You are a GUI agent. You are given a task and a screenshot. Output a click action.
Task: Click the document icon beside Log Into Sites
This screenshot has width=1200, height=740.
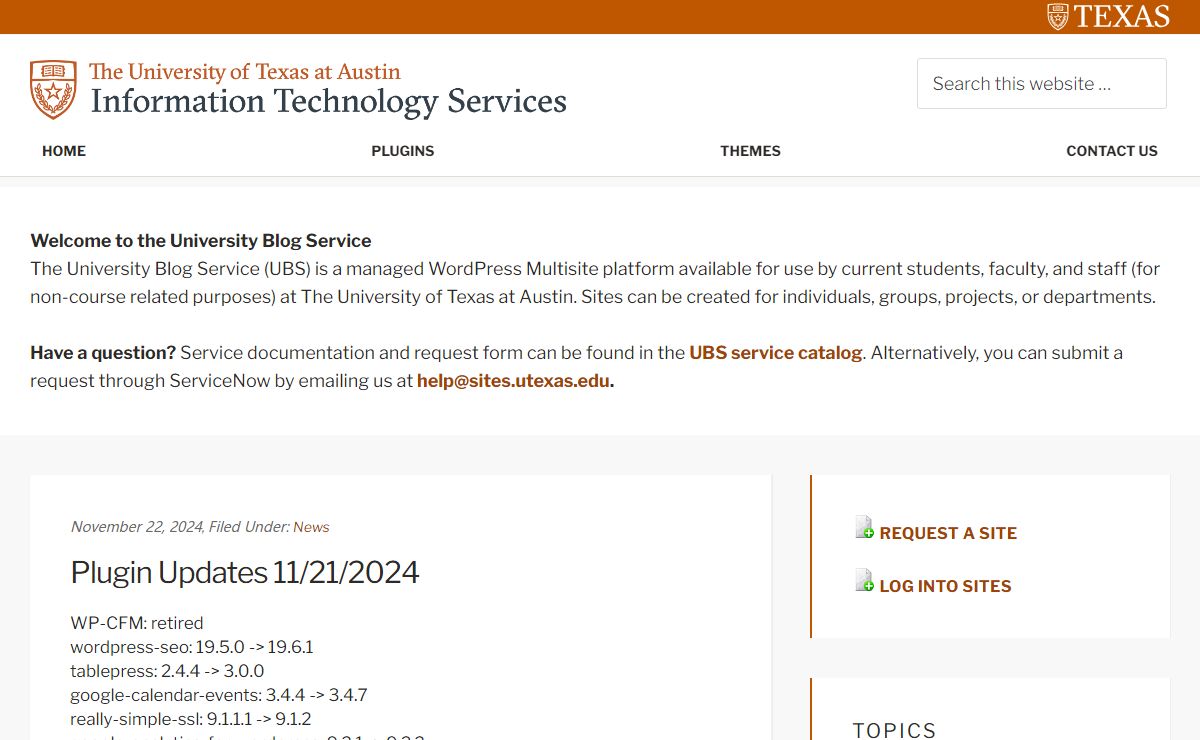click(865, 580)
